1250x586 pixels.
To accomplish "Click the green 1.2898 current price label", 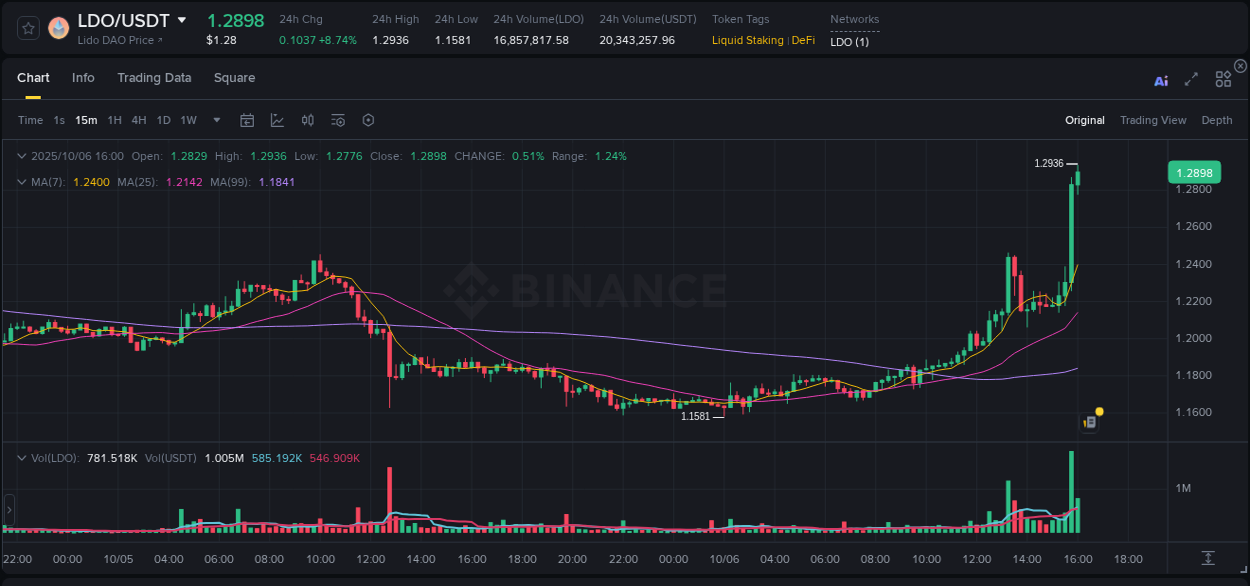I will [x=1194, y=172].
